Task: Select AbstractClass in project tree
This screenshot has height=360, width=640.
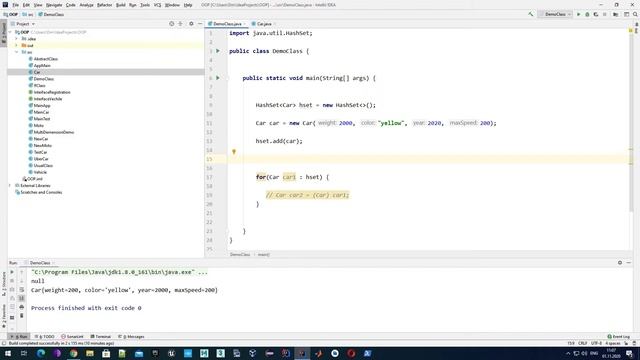Action: 45,59
